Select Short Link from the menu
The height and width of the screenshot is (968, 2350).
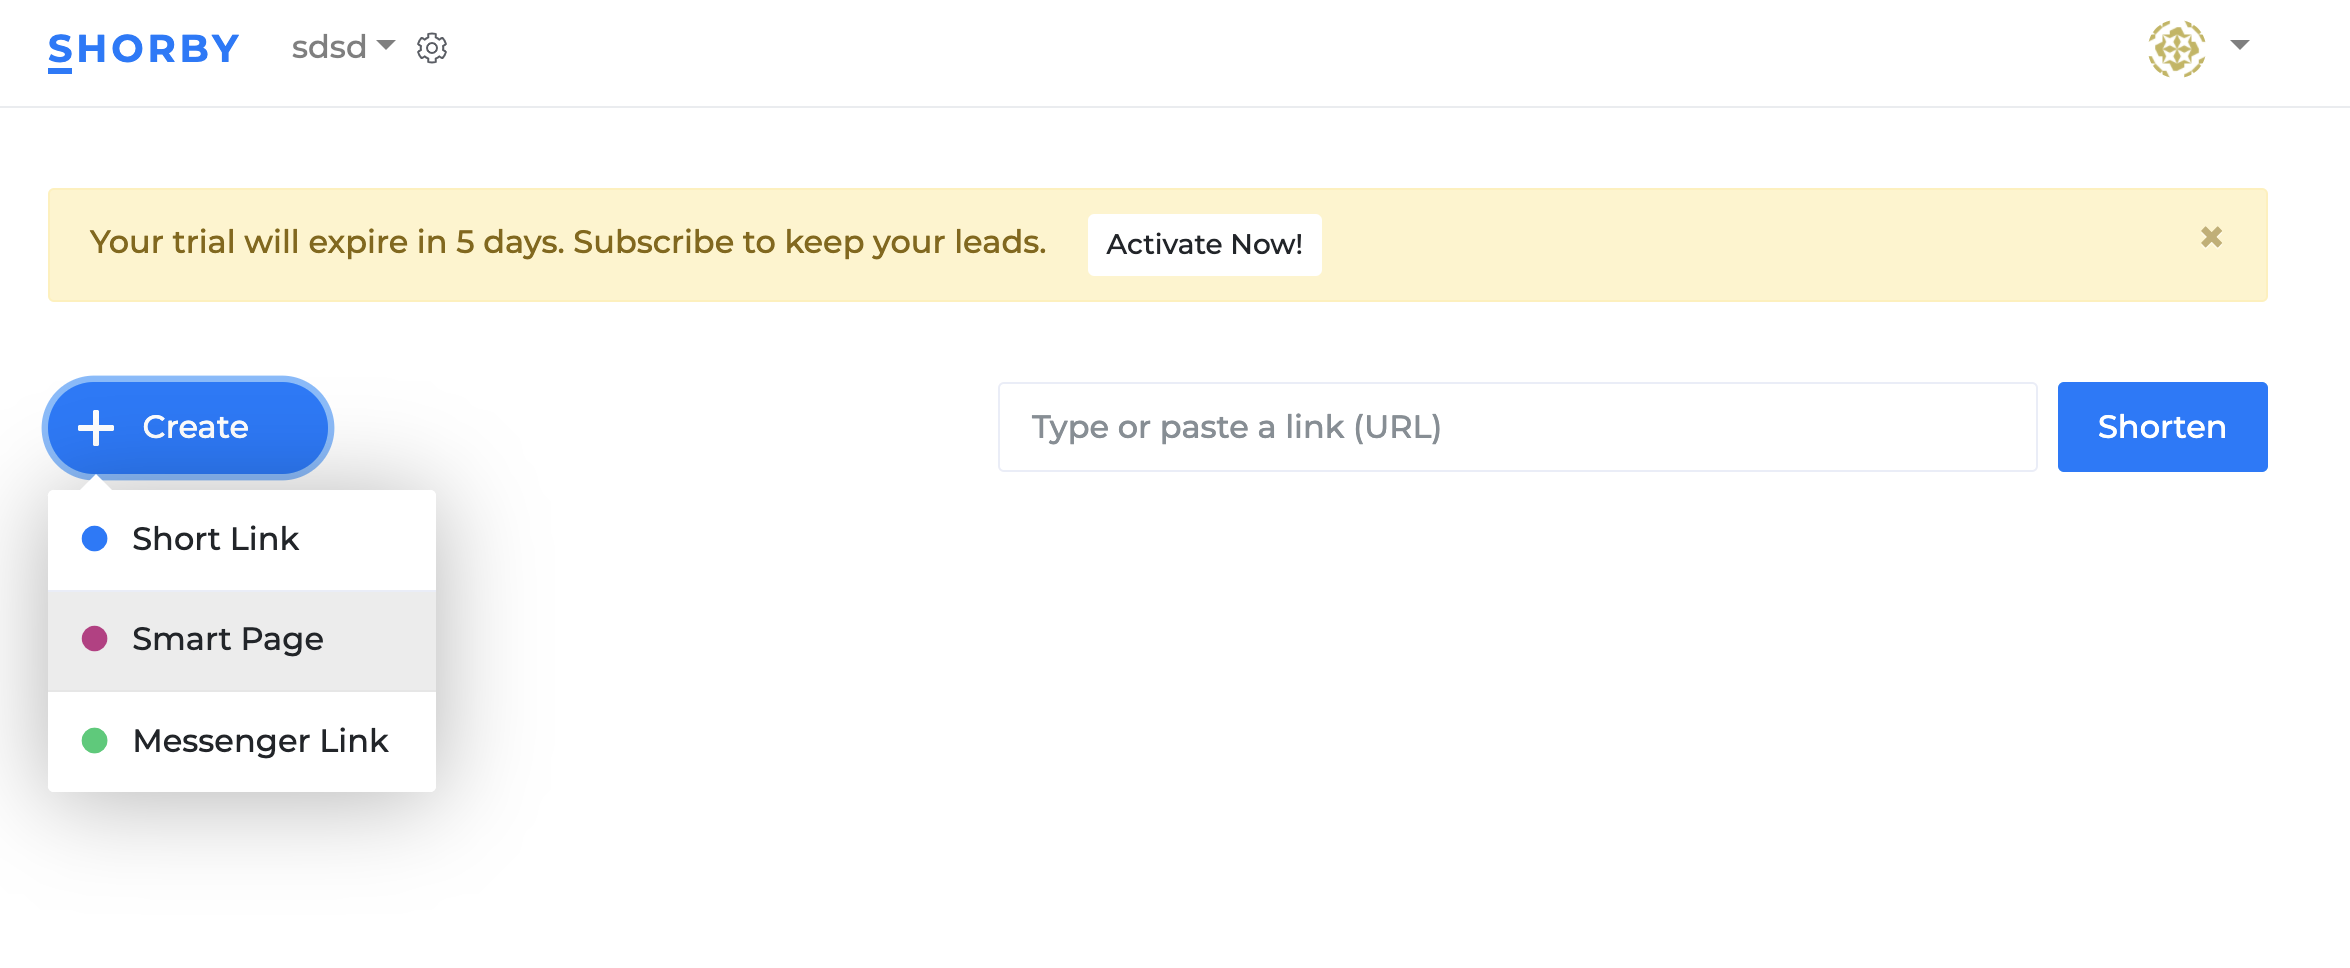[x=242, y=540]
